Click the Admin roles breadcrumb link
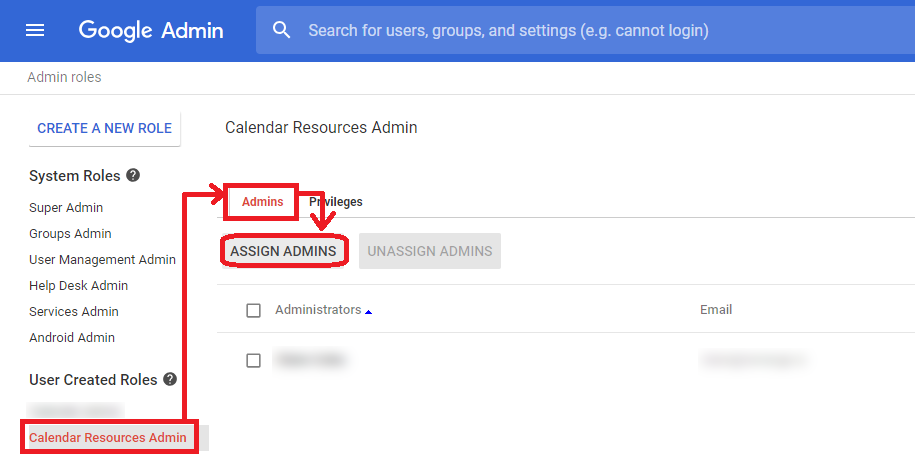 [x=64, y=77]
